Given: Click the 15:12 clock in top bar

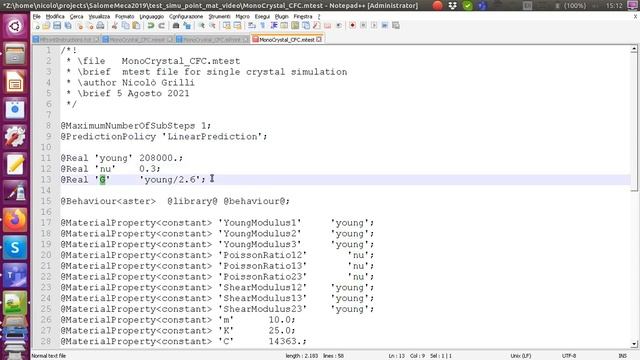Looking at the screenshot, I should pyautogui.click(x=614, y=6).
